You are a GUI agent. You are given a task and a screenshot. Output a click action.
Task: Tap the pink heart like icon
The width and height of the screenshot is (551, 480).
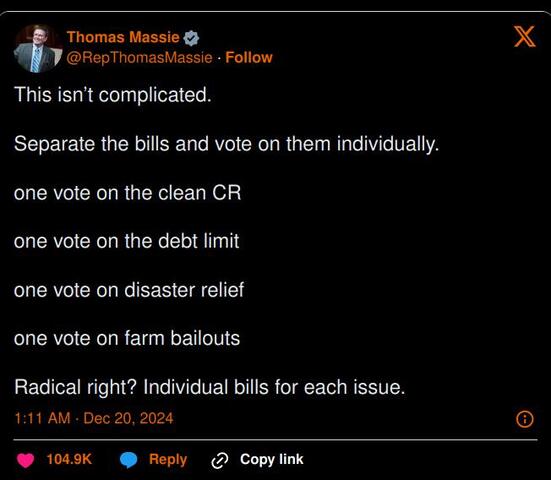click(x=25, y=460)
